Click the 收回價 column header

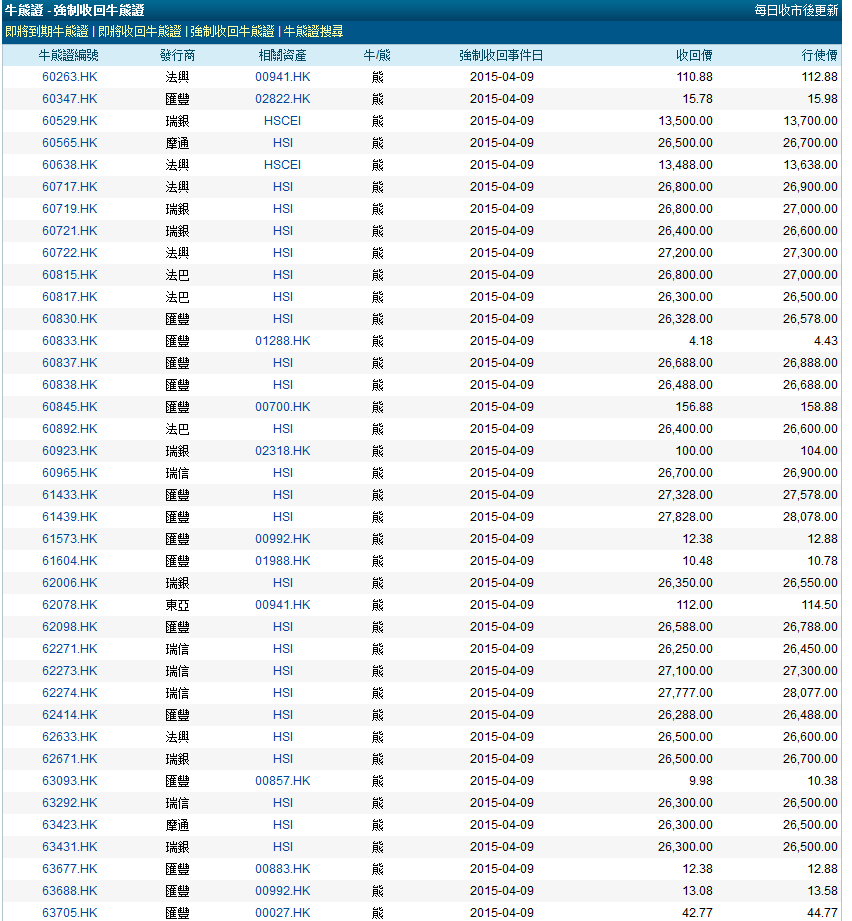[x=694, y=55]
